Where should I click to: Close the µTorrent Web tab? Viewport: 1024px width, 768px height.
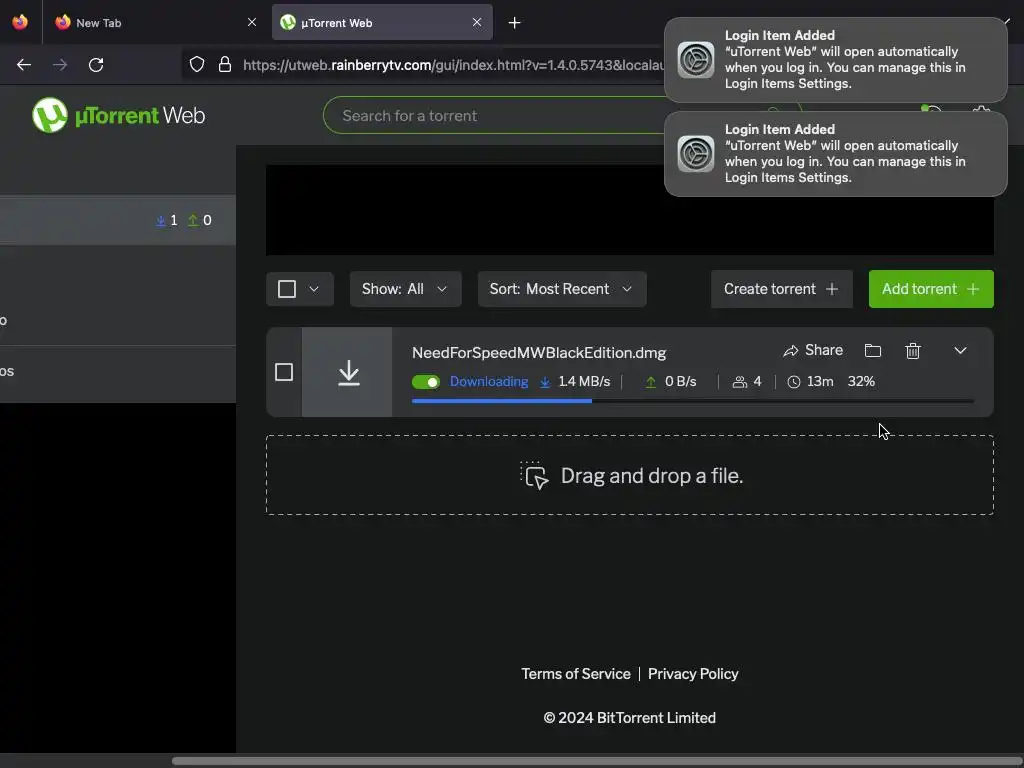pos(477,22)
